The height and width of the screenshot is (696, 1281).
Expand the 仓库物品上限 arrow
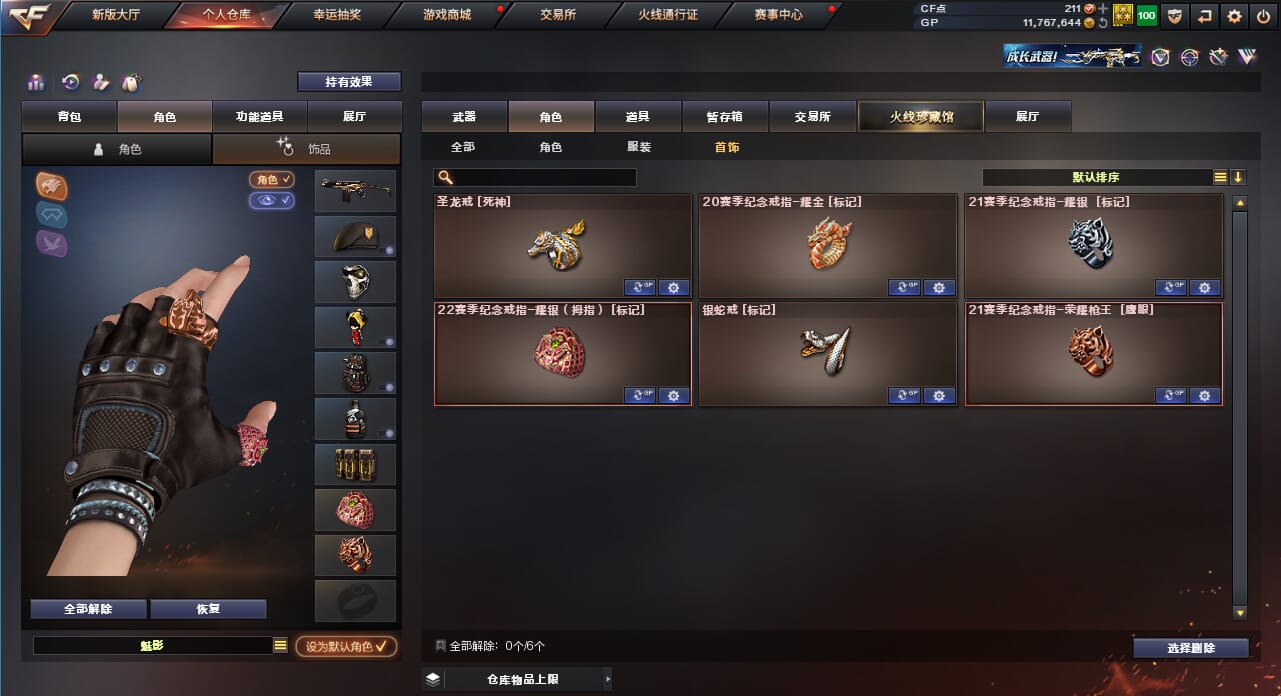[607, 680]
